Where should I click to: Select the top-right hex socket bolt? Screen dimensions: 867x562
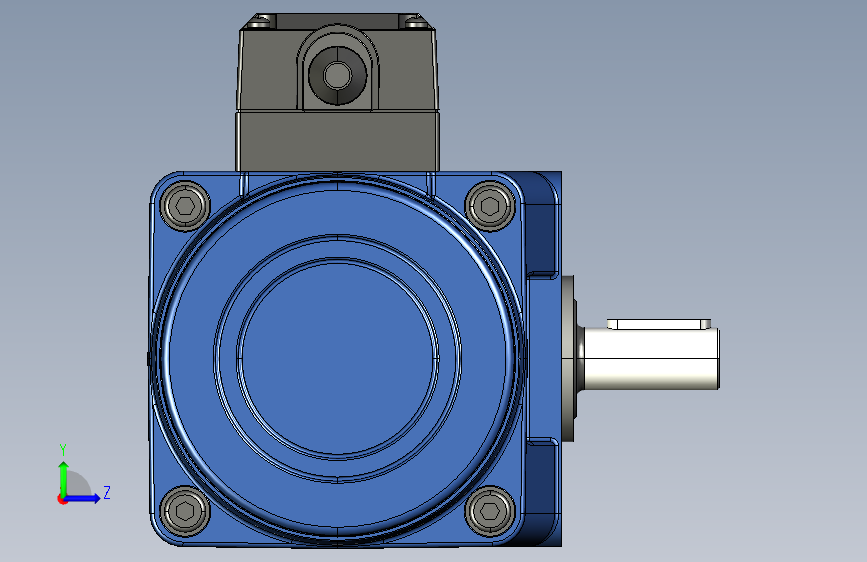(x=490, y=206)
